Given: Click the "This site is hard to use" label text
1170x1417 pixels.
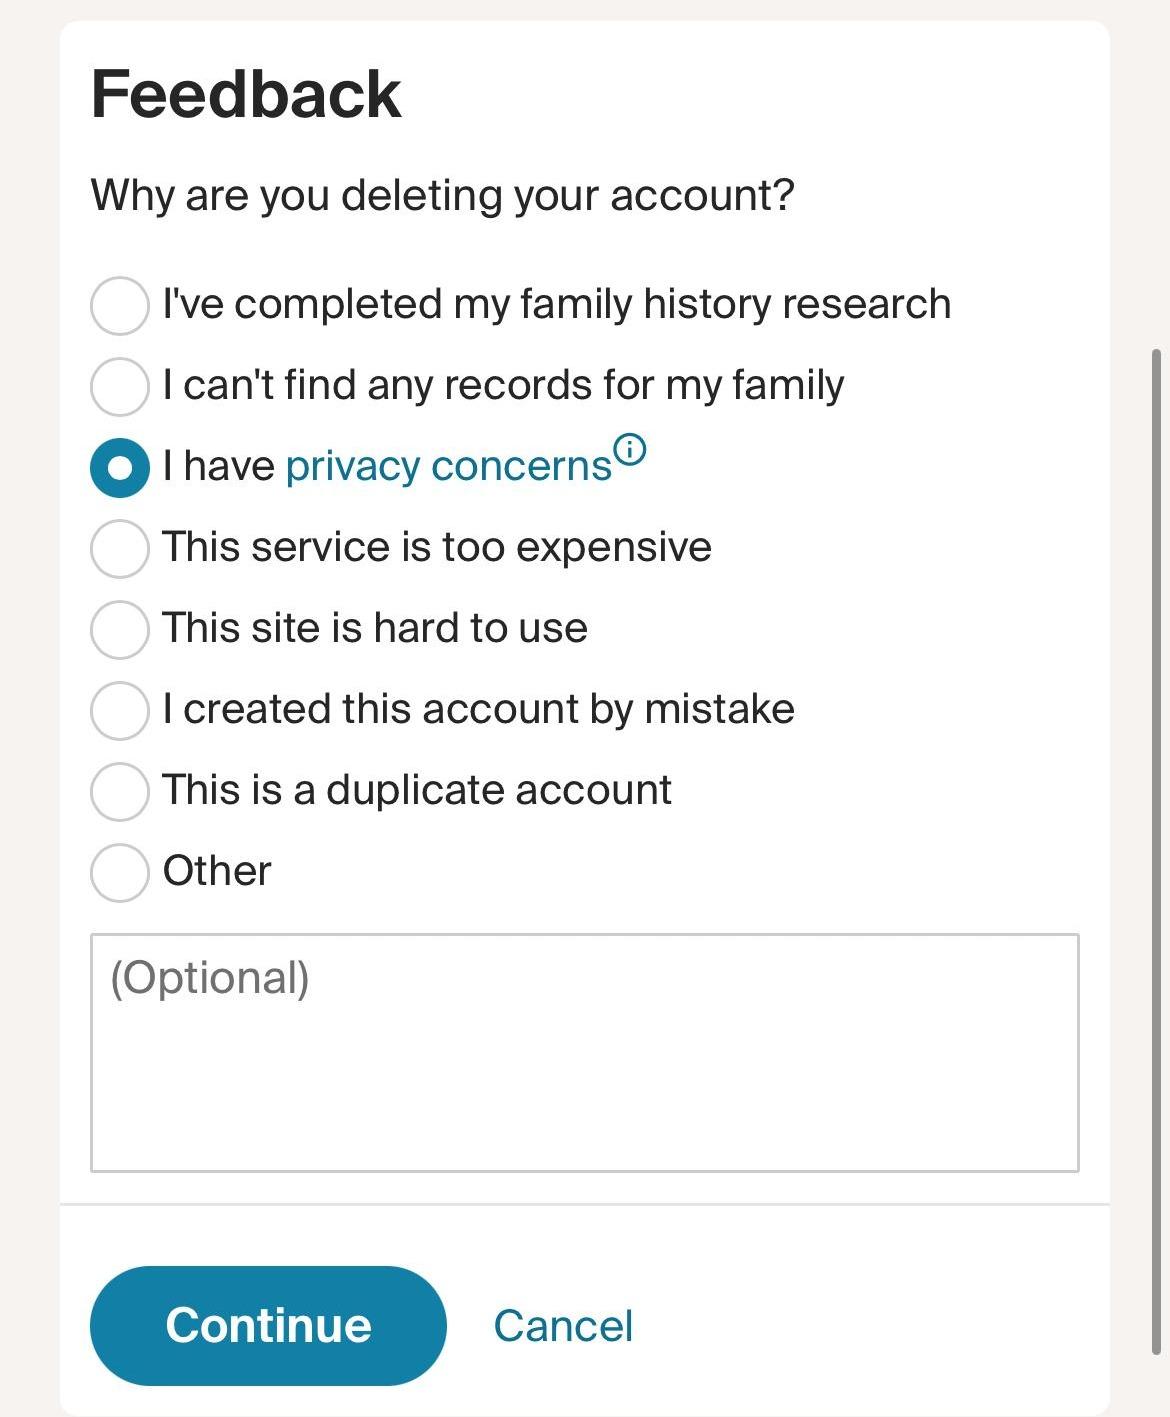Looking at the screenshot, I should tap(375, 629).
